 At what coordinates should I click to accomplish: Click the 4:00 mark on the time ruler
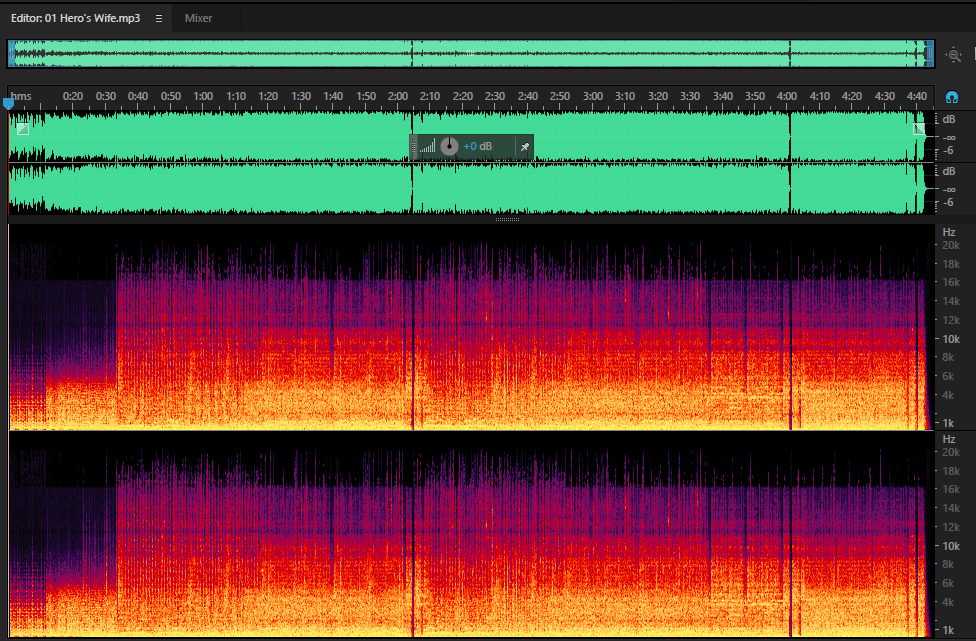point(787,96)
